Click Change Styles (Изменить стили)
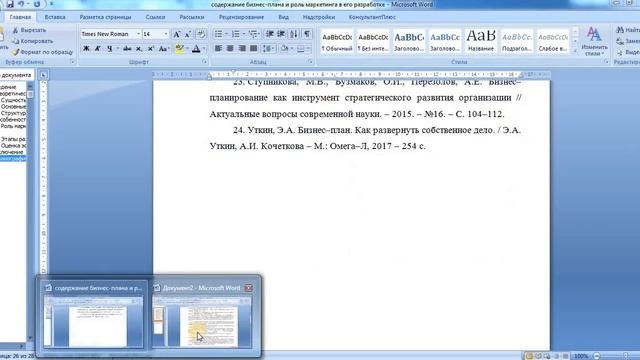Viewport: 640px width, 360px height. coord(594,41)
